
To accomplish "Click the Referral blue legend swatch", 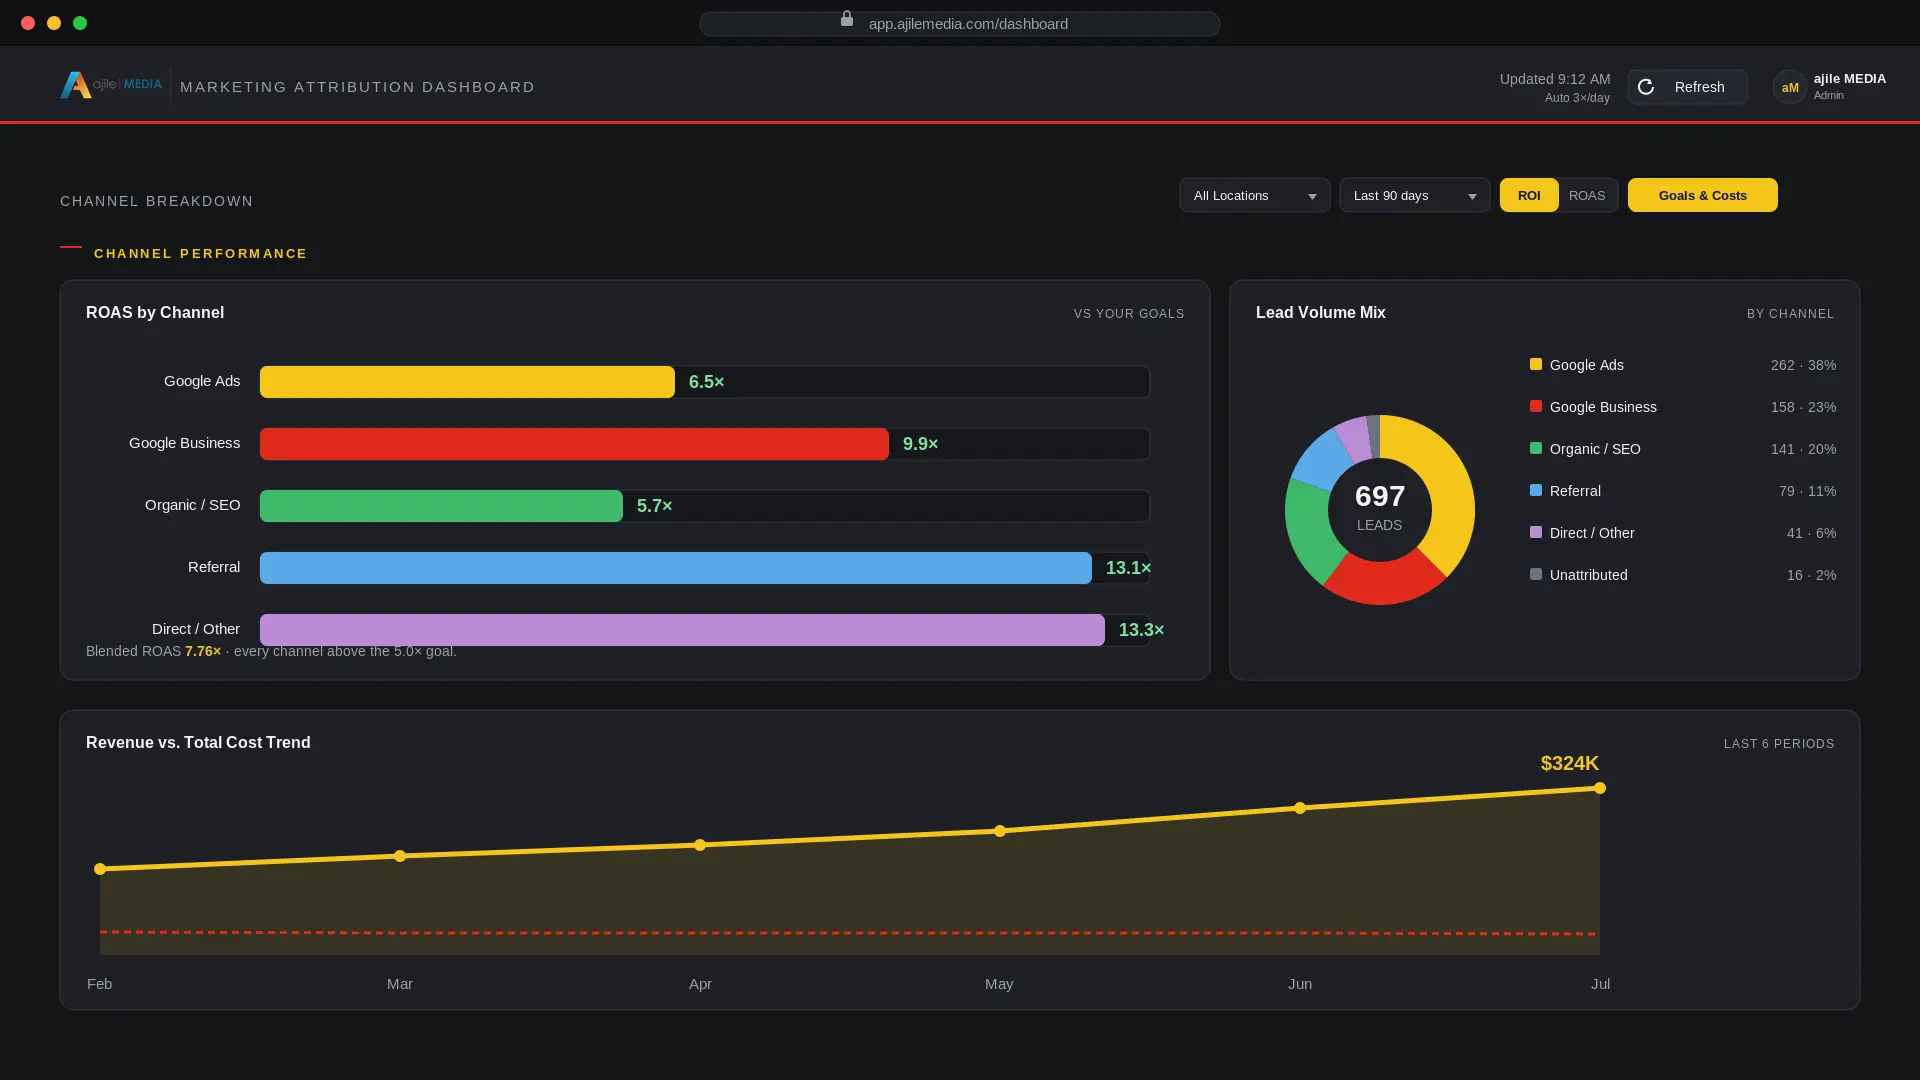I will click(1536, 490).
